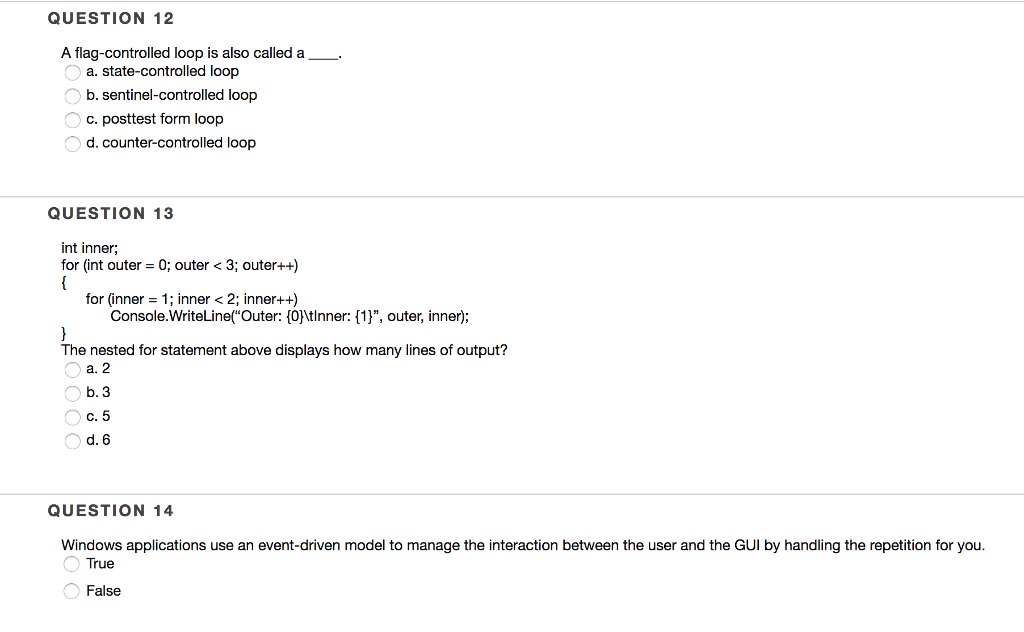This screenshot has width=1024, height=632.
Task: Click the label text 'sentinel-controlled loop'
Action: tap(172, 95)
